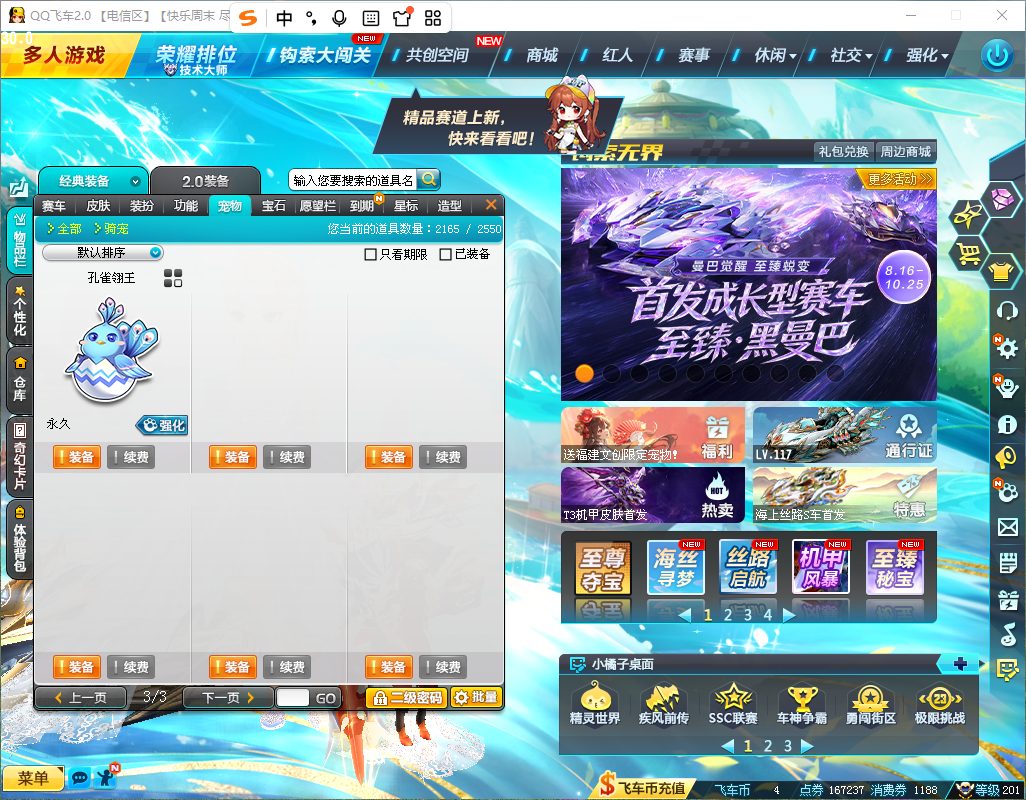Click the info bubble icon in sidebar
The height and width of the screenshot is (800, 1026).
tap(1007, 425)
